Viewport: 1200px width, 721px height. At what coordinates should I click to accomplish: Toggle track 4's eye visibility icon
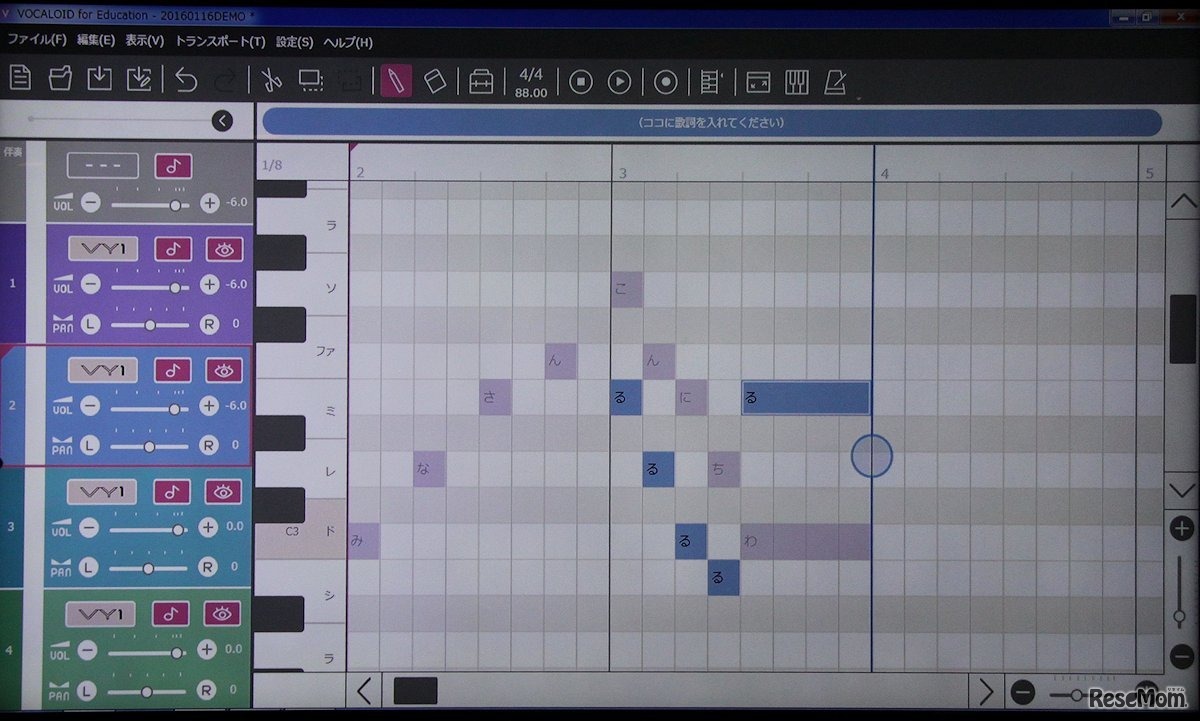pyautogui.click(x=224, y=613)
